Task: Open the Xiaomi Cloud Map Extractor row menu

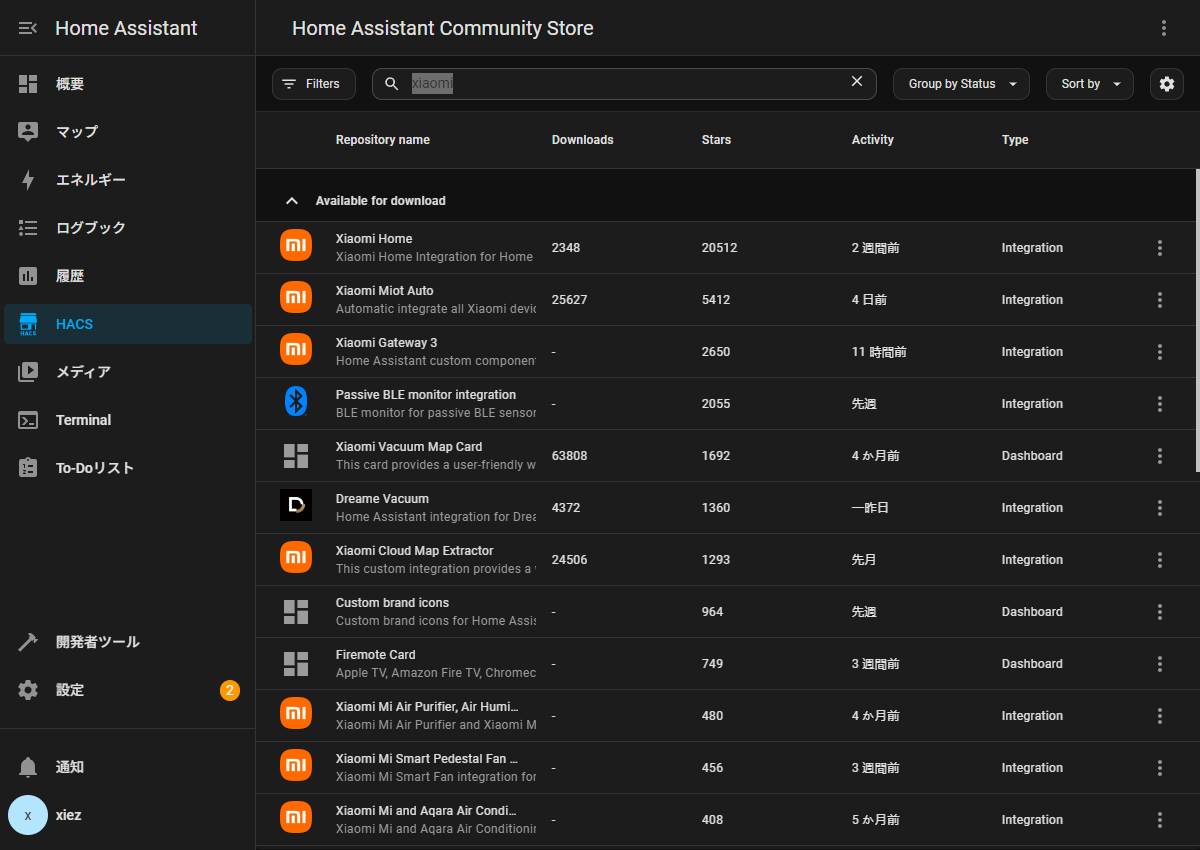Action: tap(1160, 560)
